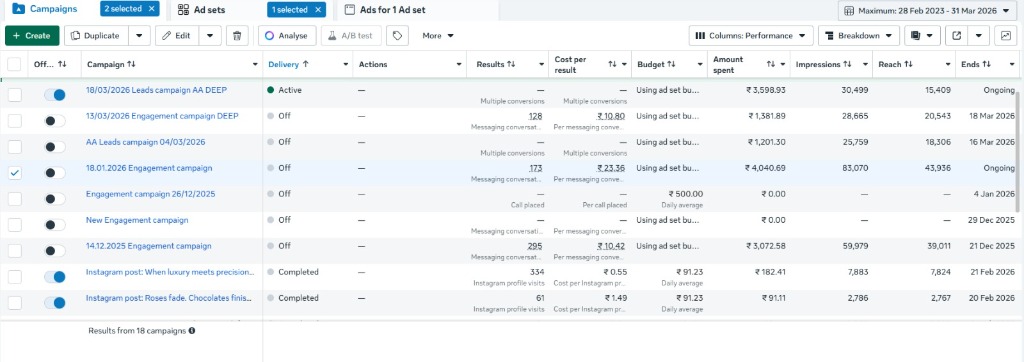This screenshot has width=1024, height=362.
Task: Sort by Reach column arrows
Action: click(907, 64)
